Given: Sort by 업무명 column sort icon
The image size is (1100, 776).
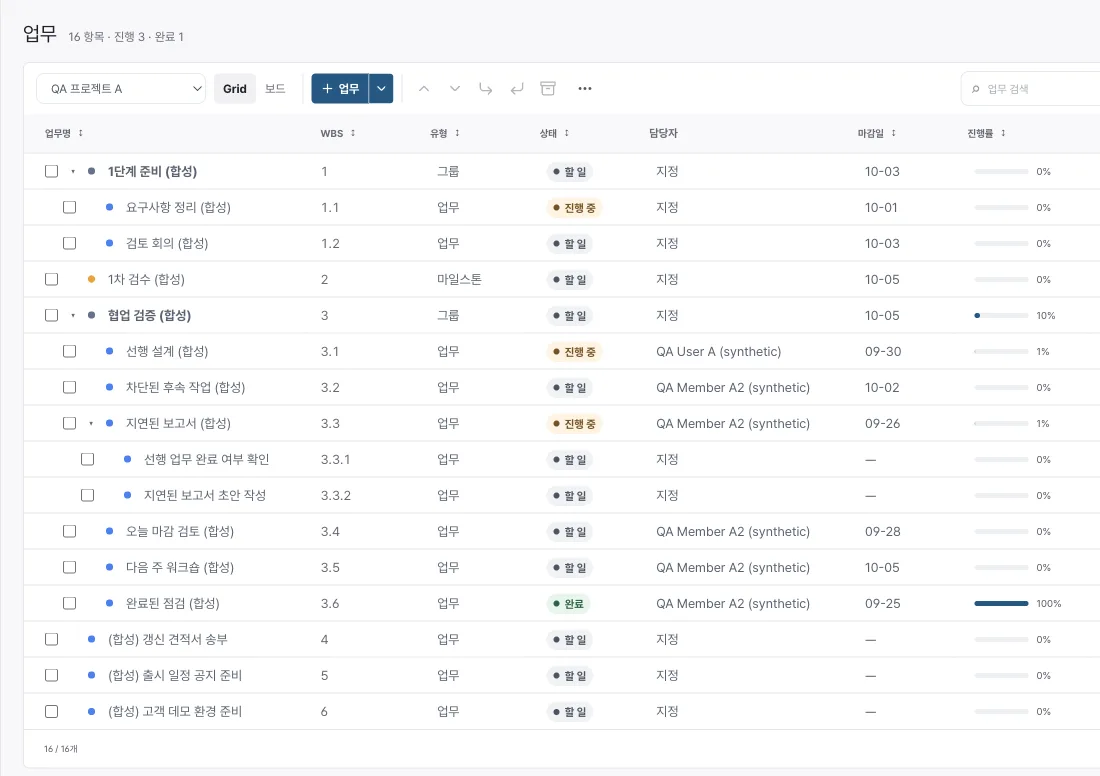Looking at the screenshot, I should [81, 133].
